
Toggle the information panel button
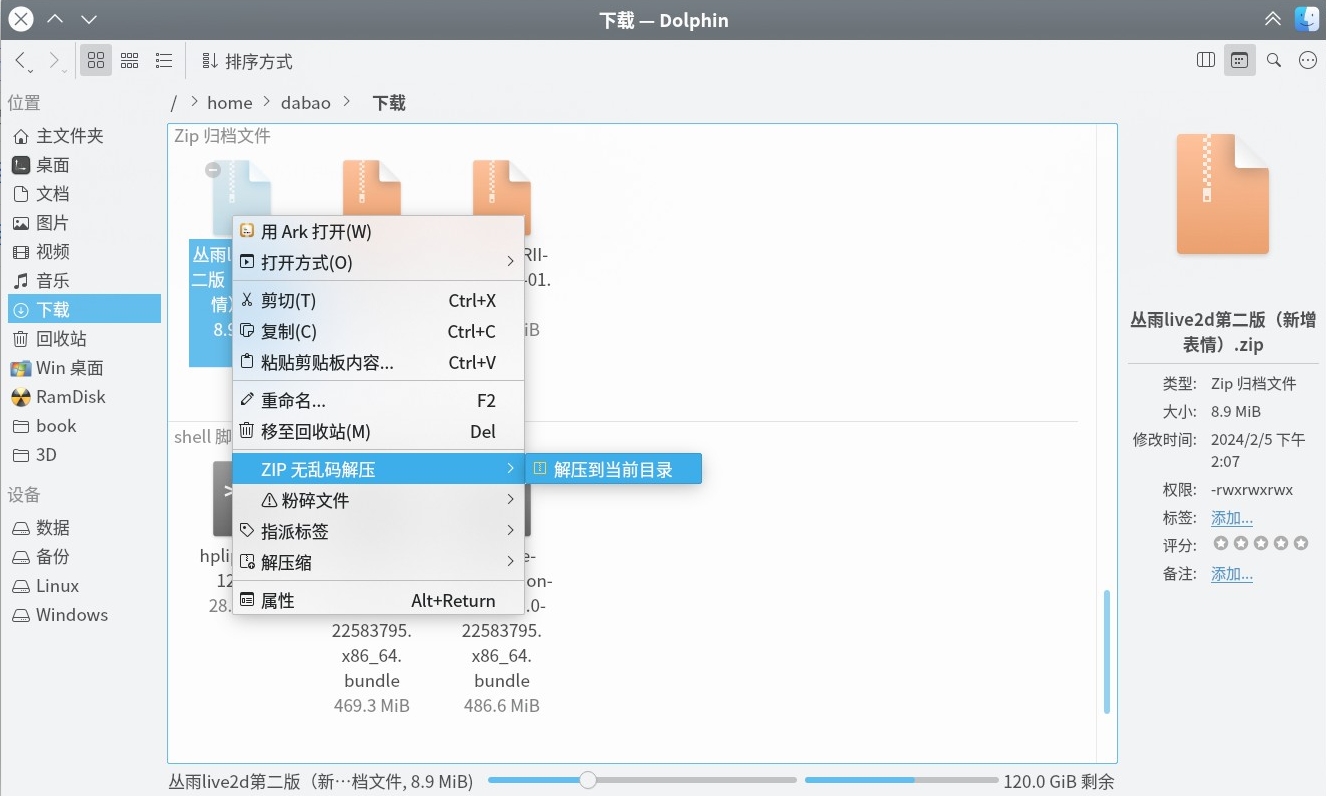pos(1240,60)
